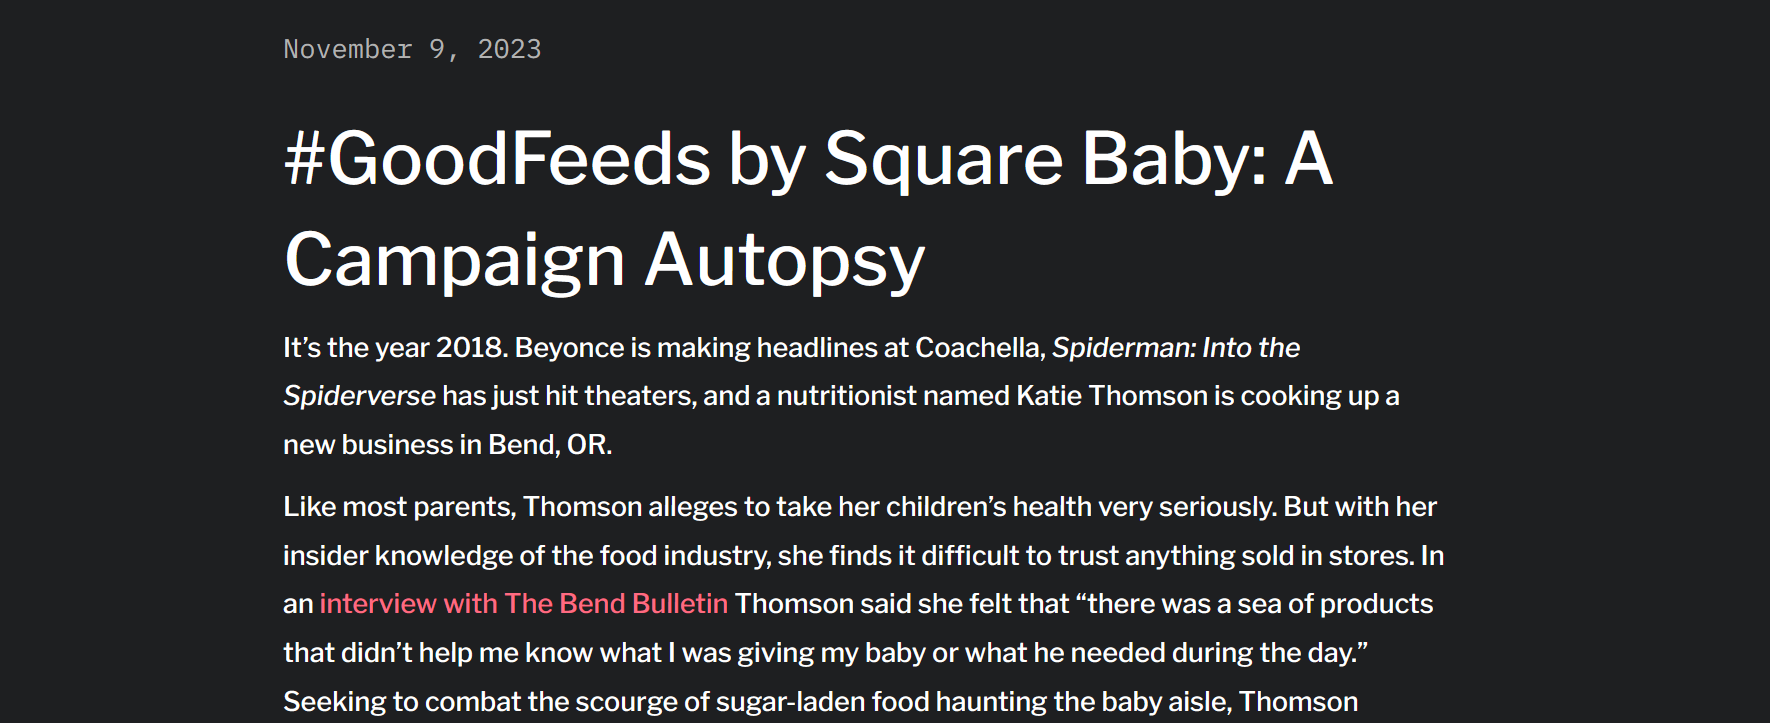The image size is (1770, 723).
Task: Click the year "2023" in the post date
Action: (x=509, y=49)
